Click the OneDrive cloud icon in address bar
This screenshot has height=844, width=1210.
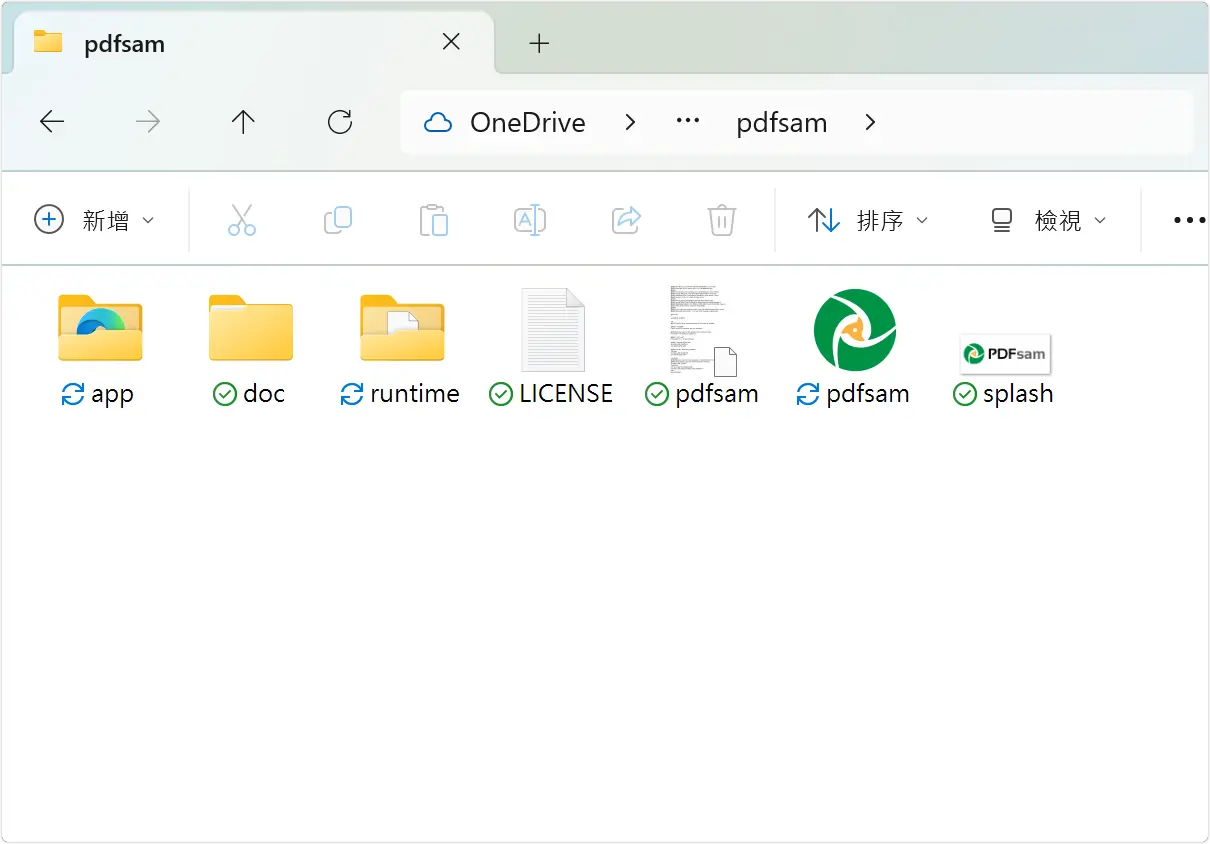[x=438, y=123]
